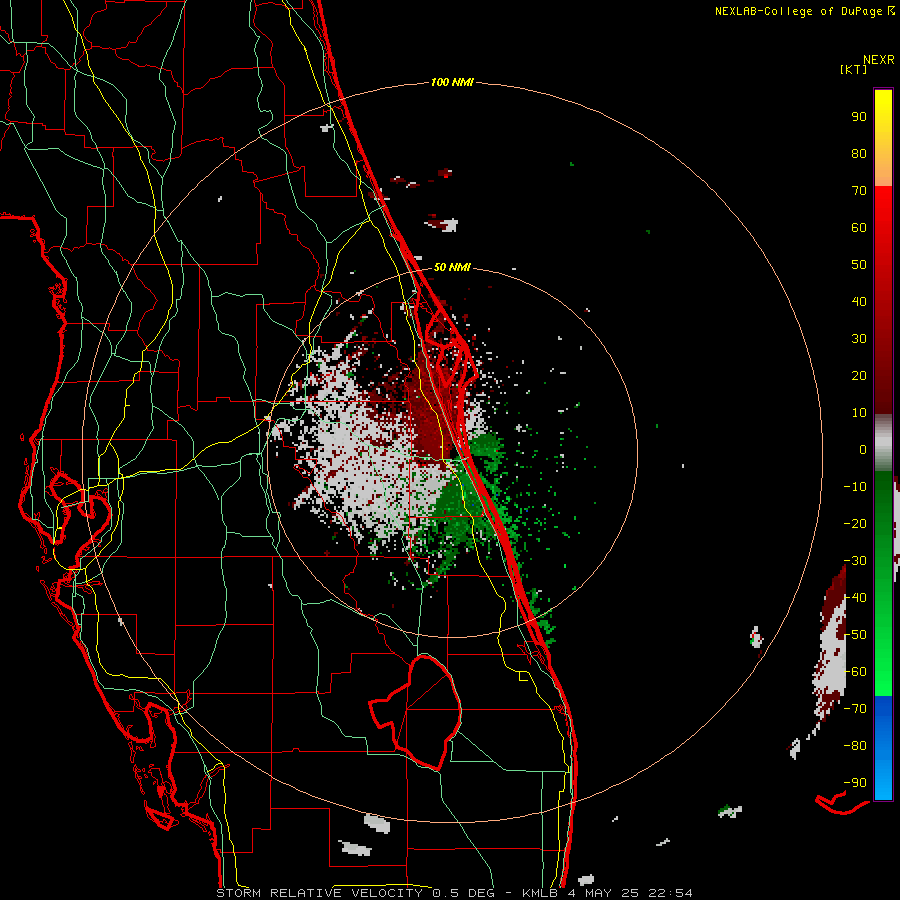Click the 40 value on the velocity scale
This screenshot has height=900, width=900.
tap(859, 301)
